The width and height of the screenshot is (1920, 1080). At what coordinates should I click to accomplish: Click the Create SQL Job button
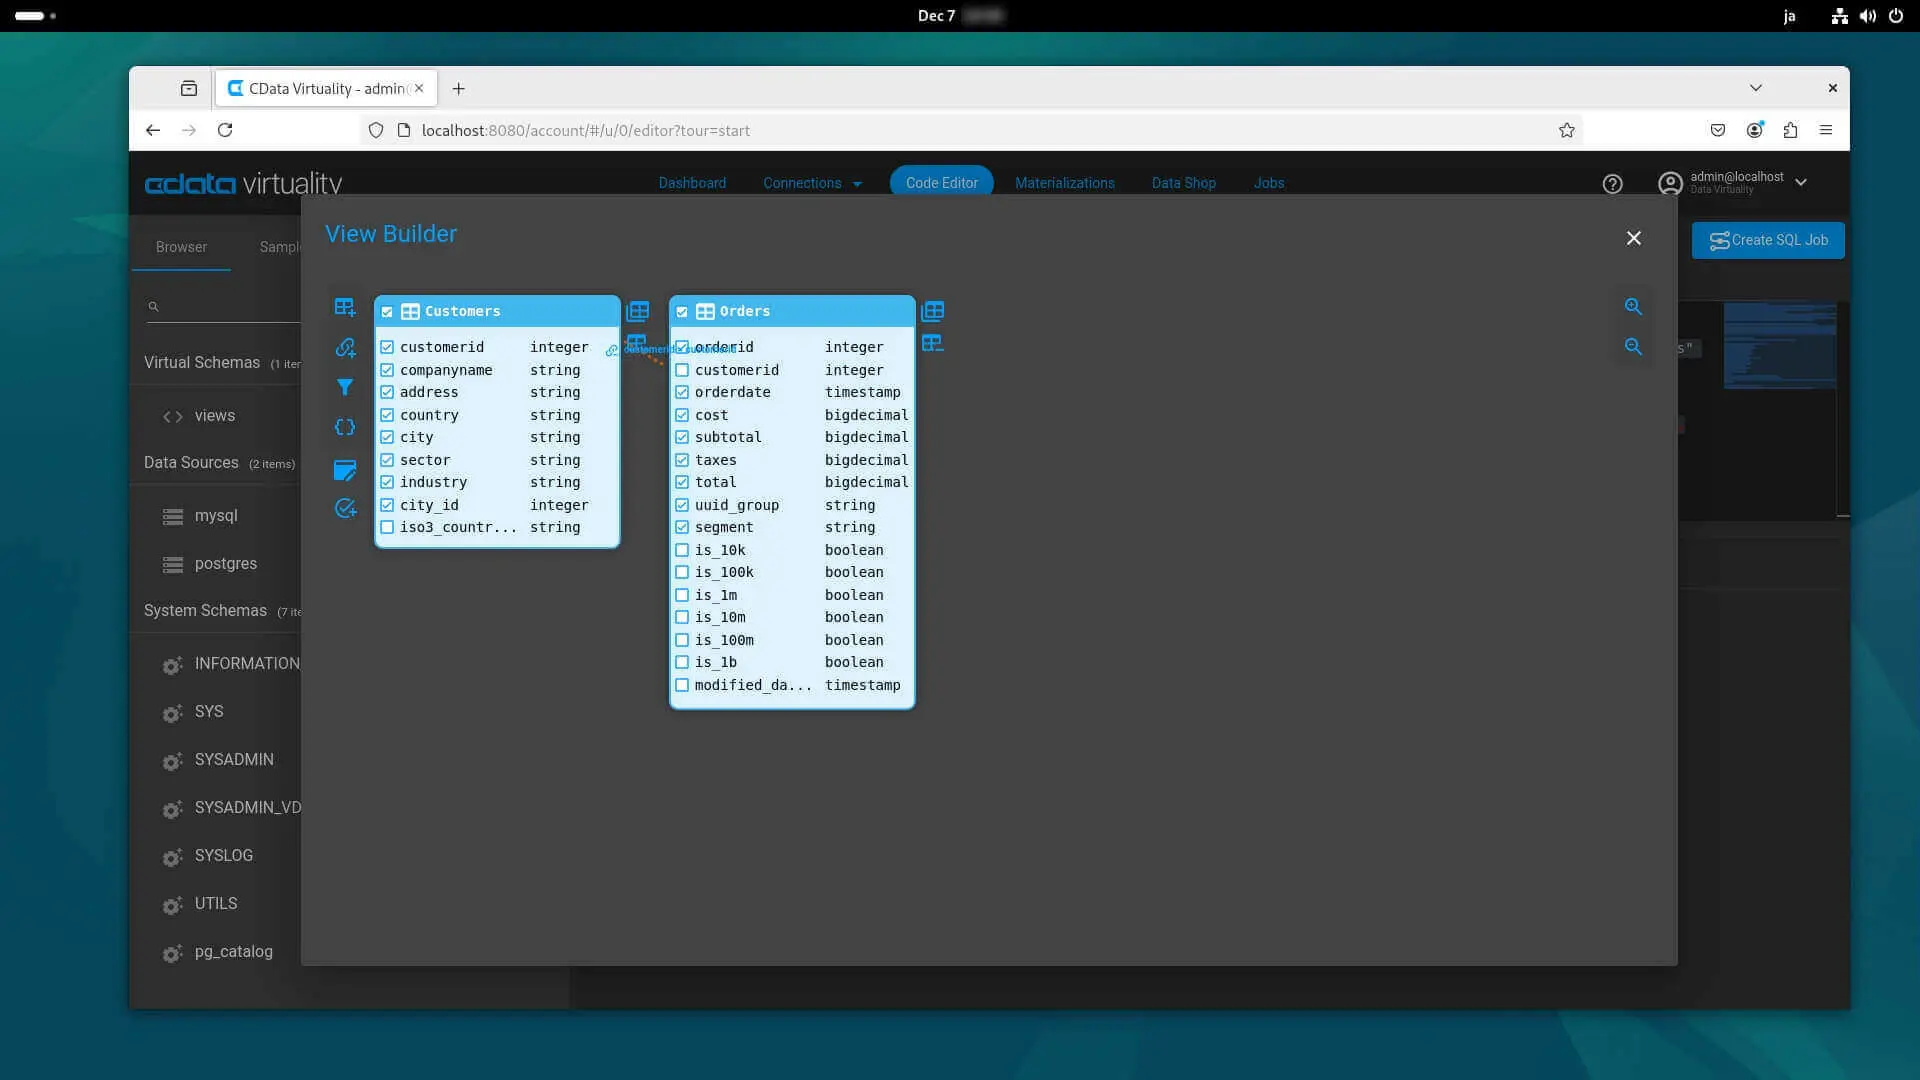pyautogui.click(x=1768, y=240)
